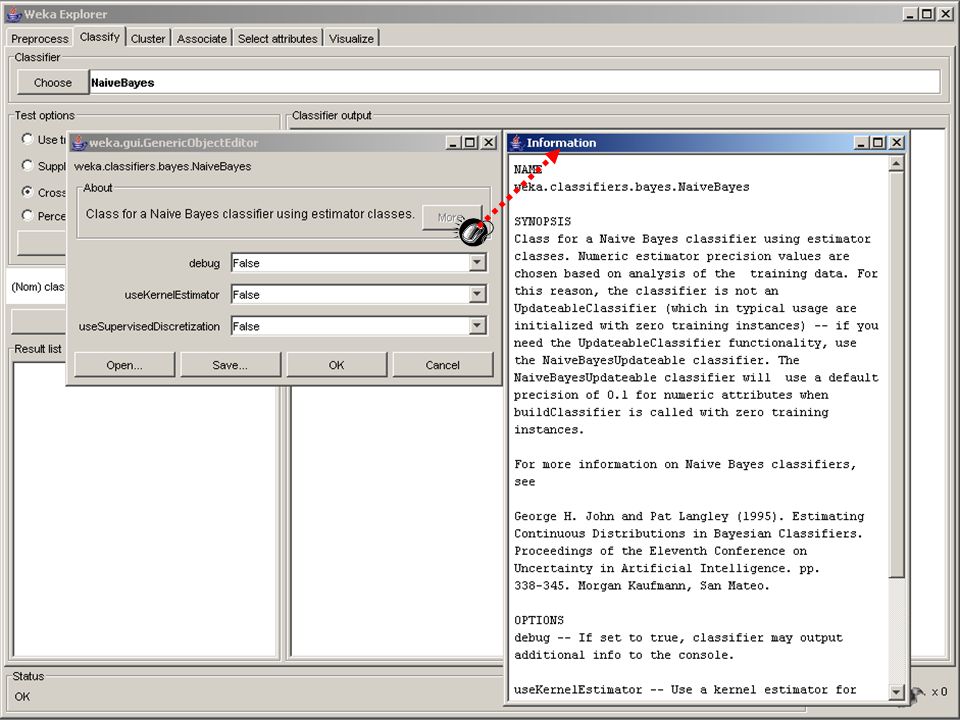Click the 'OPTIONS' heading in Information window
The height and width of the screenshot is (720, 960).
coord(539,620)
